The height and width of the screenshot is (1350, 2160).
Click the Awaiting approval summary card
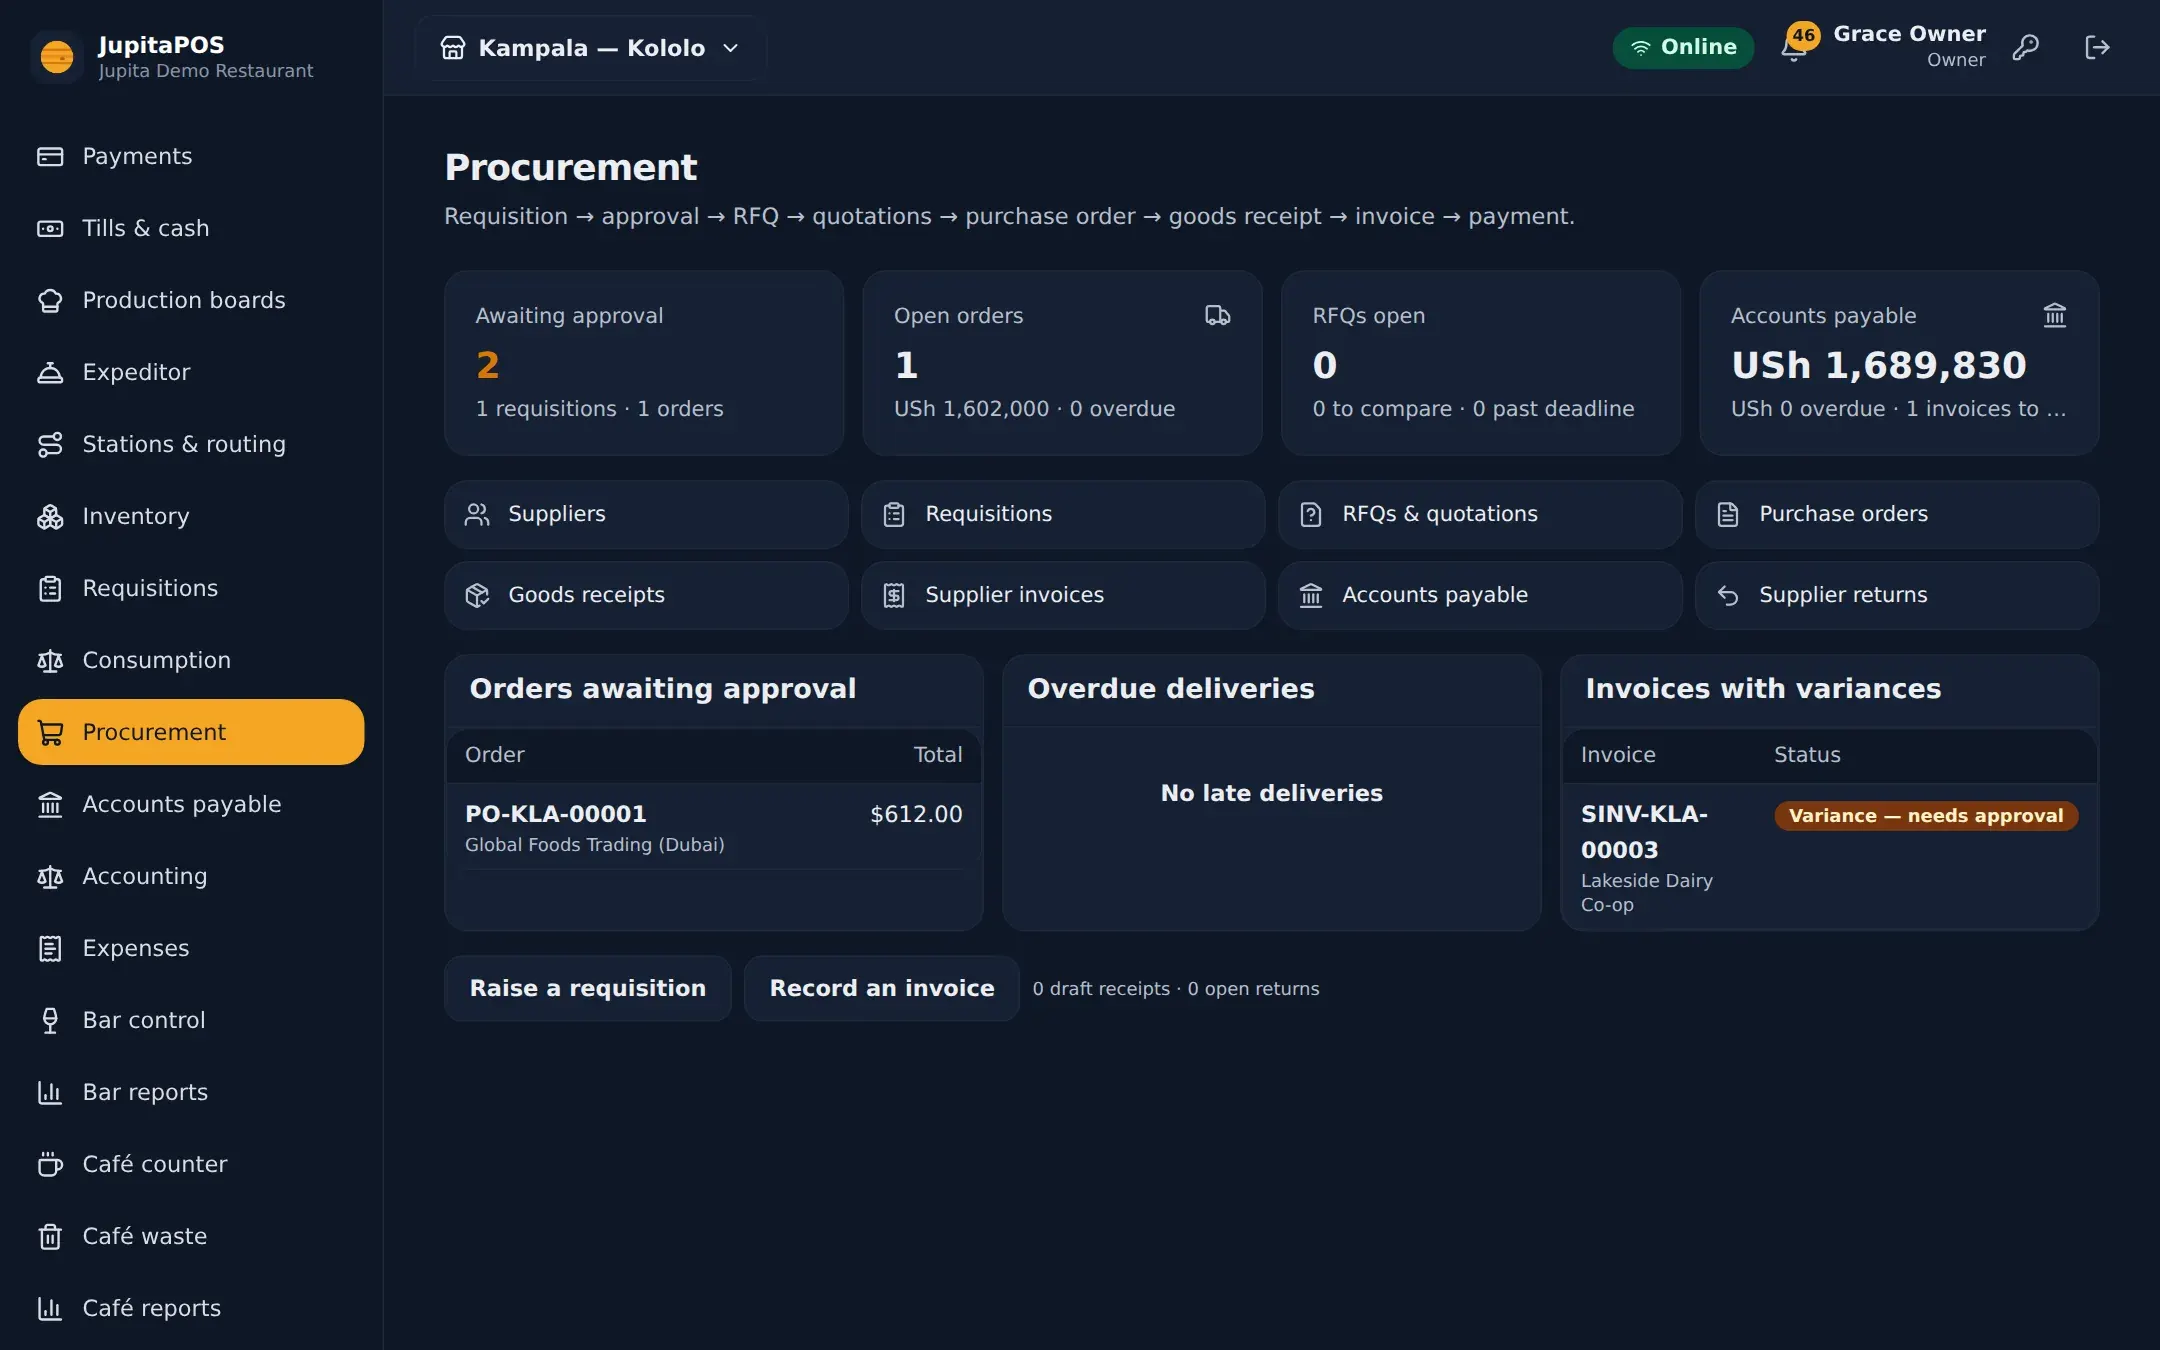click(x=644, y=363)
